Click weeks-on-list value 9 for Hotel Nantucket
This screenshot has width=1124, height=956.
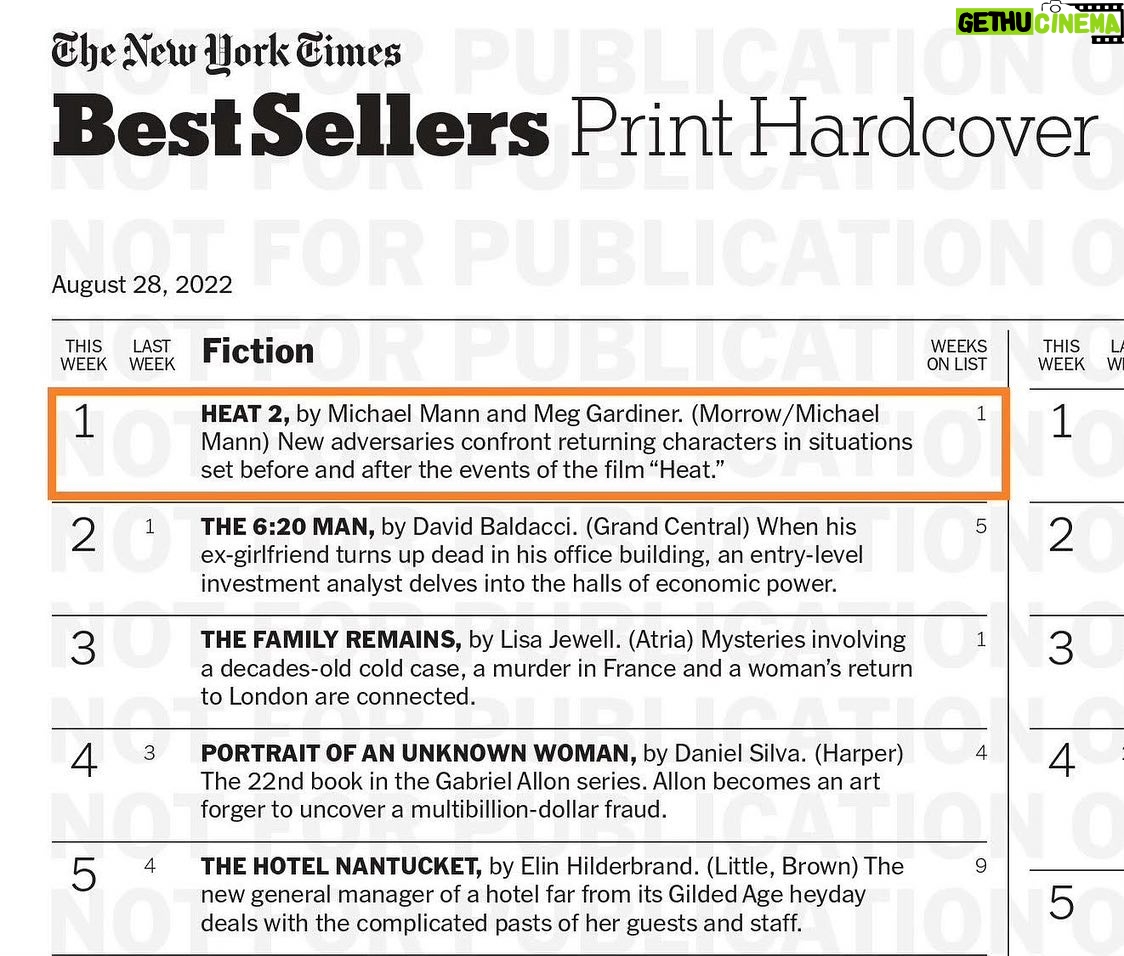pyautogui.click(x=980, y=866)
